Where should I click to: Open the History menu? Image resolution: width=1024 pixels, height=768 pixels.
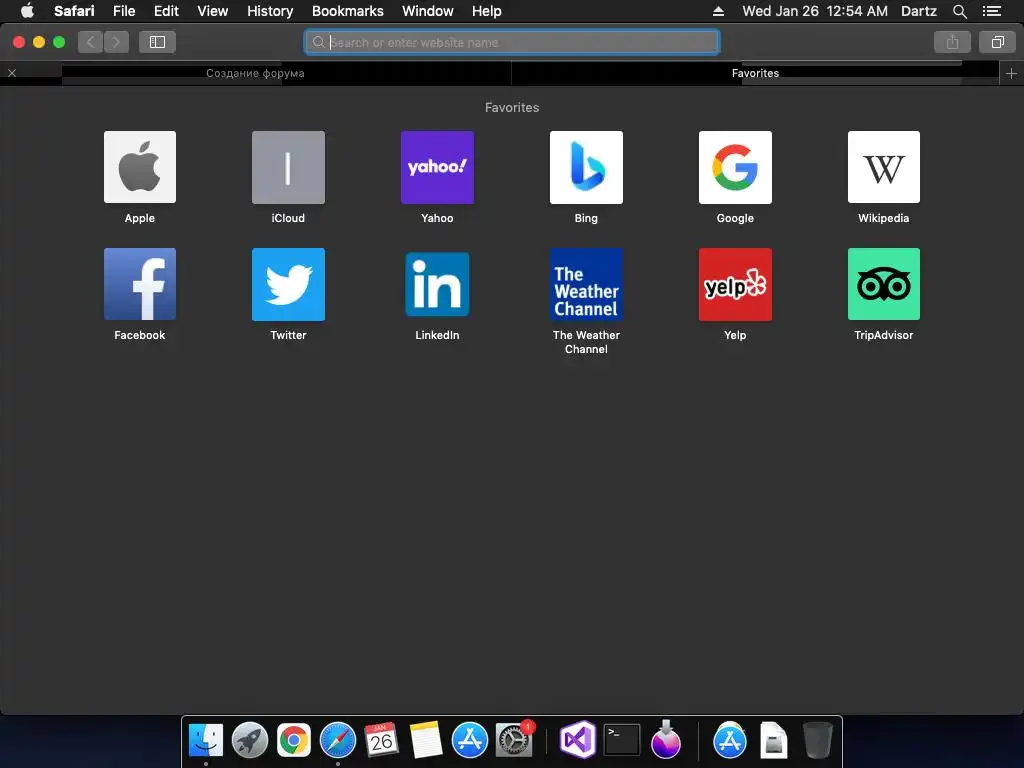pos(270,11)
